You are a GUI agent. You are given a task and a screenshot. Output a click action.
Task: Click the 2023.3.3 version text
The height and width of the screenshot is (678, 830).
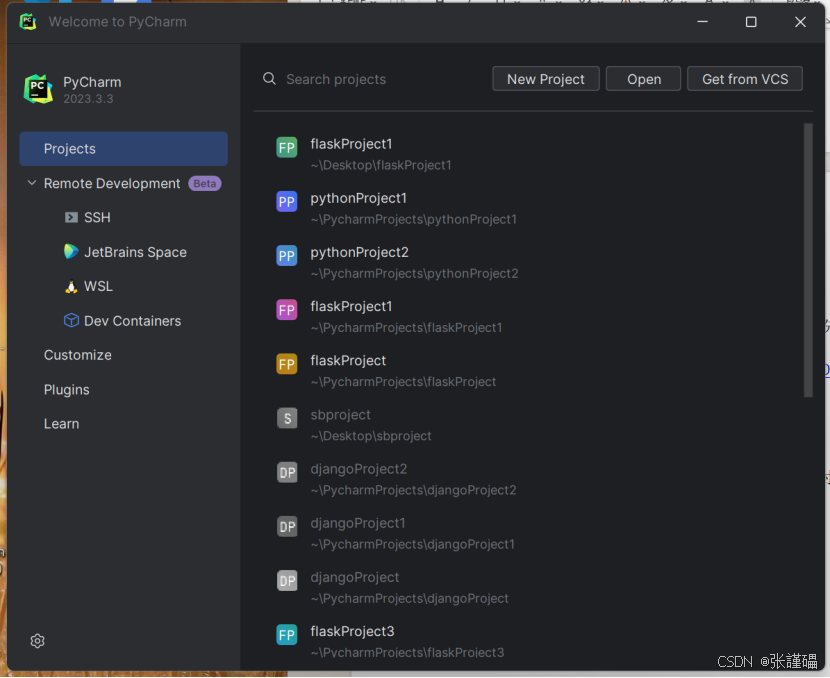pyautogui.click(x=88, y=99)
